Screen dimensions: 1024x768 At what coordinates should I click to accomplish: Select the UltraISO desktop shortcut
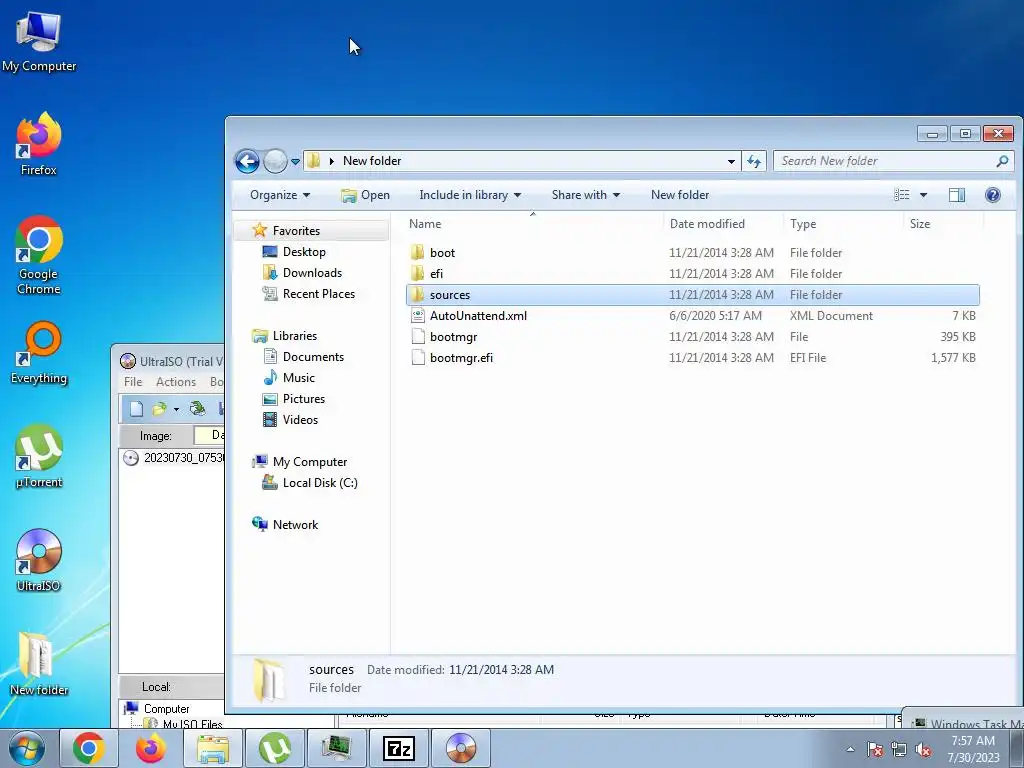(39, 560)
